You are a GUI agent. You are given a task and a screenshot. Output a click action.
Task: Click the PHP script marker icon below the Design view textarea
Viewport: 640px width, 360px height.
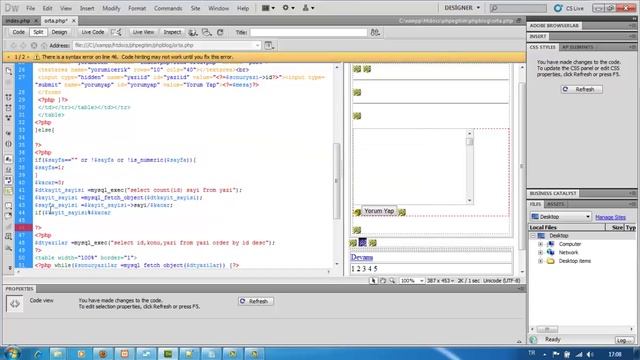coord(357,230)
